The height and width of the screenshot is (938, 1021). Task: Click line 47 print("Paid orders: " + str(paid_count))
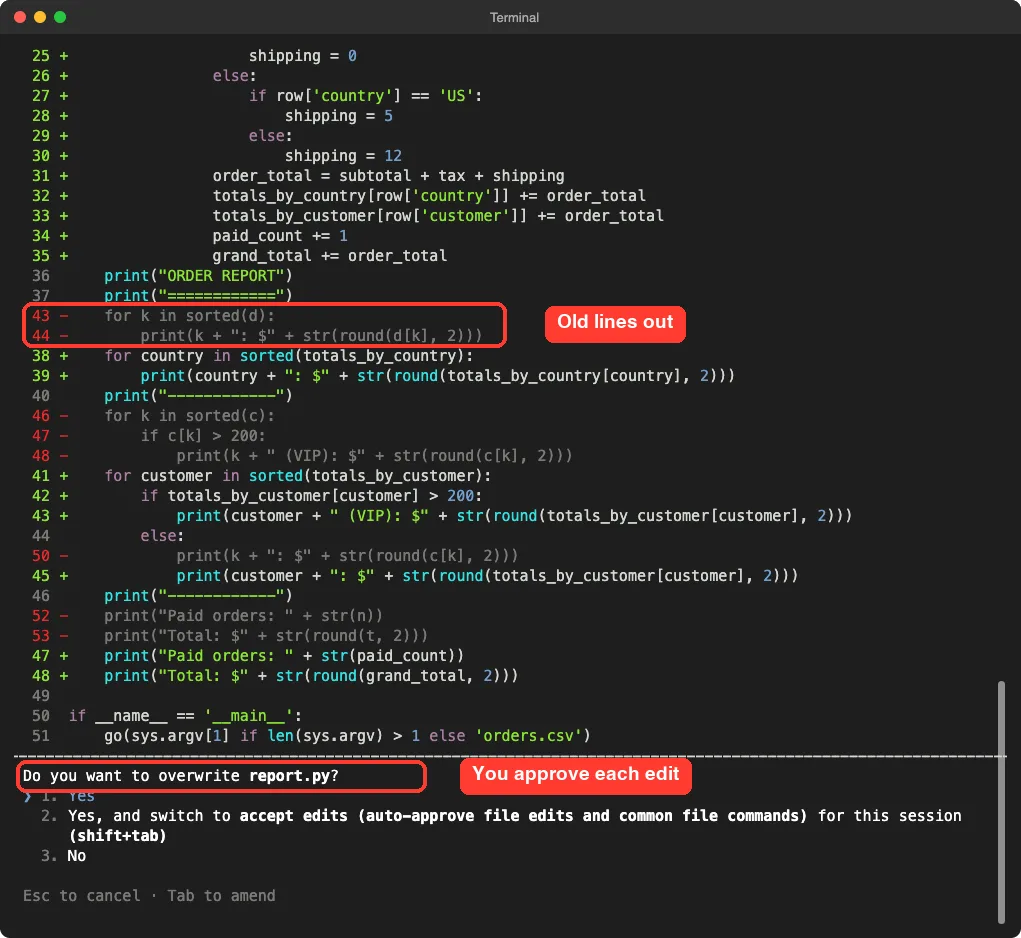284,655
